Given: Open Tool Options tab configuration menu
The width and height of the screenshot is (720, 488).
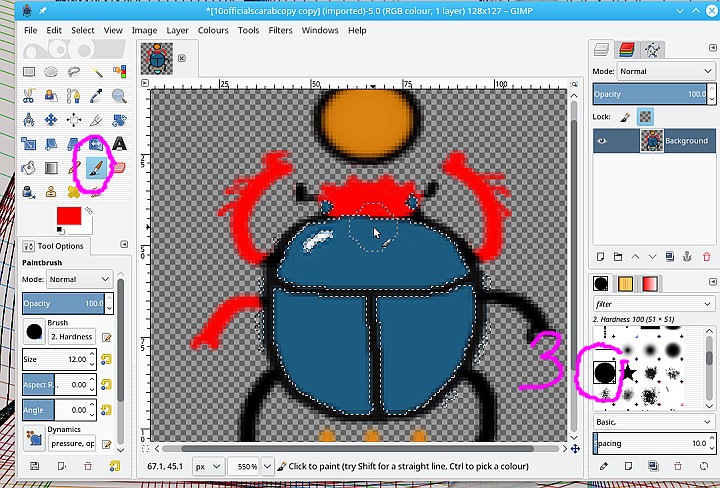Looking at the screenshot, I should click(124, 244).
